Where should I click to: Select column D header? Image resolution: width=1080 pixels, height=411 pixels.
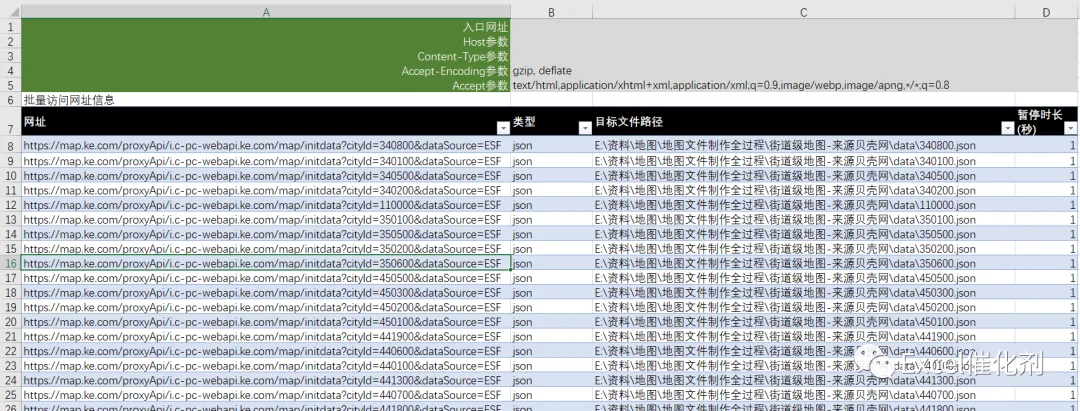click(x=1047, y=12)
